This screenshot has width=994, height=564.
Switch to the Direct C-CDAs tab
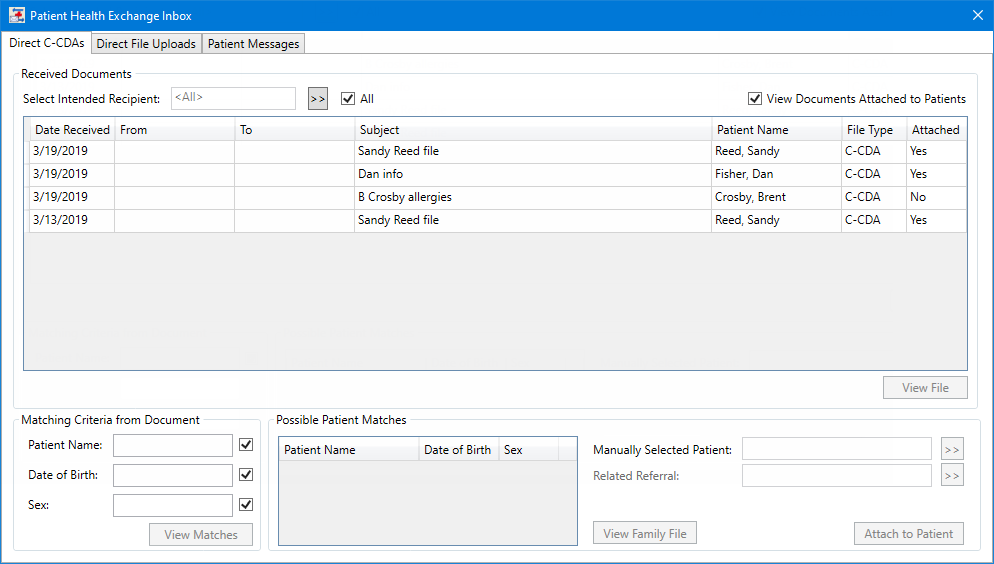pos(46,42)
